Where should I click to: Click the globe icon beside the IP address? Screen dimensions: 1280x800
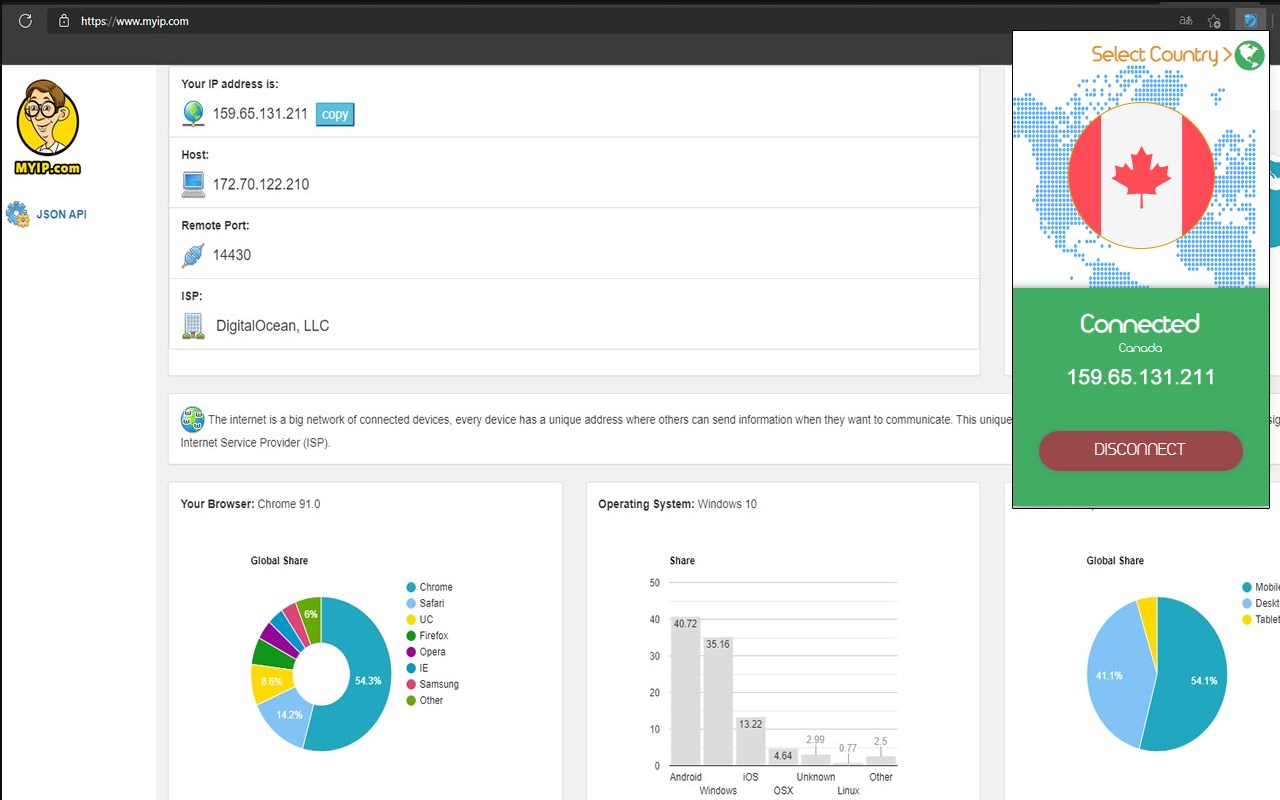[x=193, y=114]
